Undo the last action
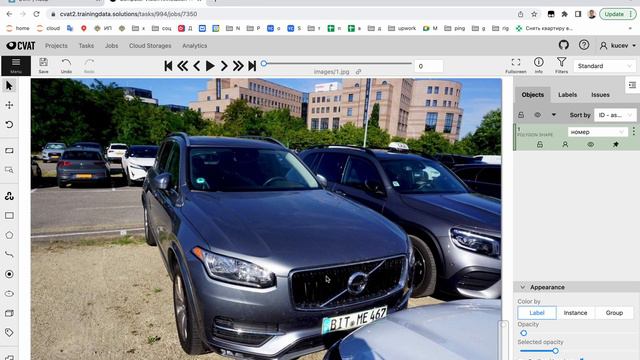Image resolution: width=640 pixels, height=360 pixels. point(66,65)
